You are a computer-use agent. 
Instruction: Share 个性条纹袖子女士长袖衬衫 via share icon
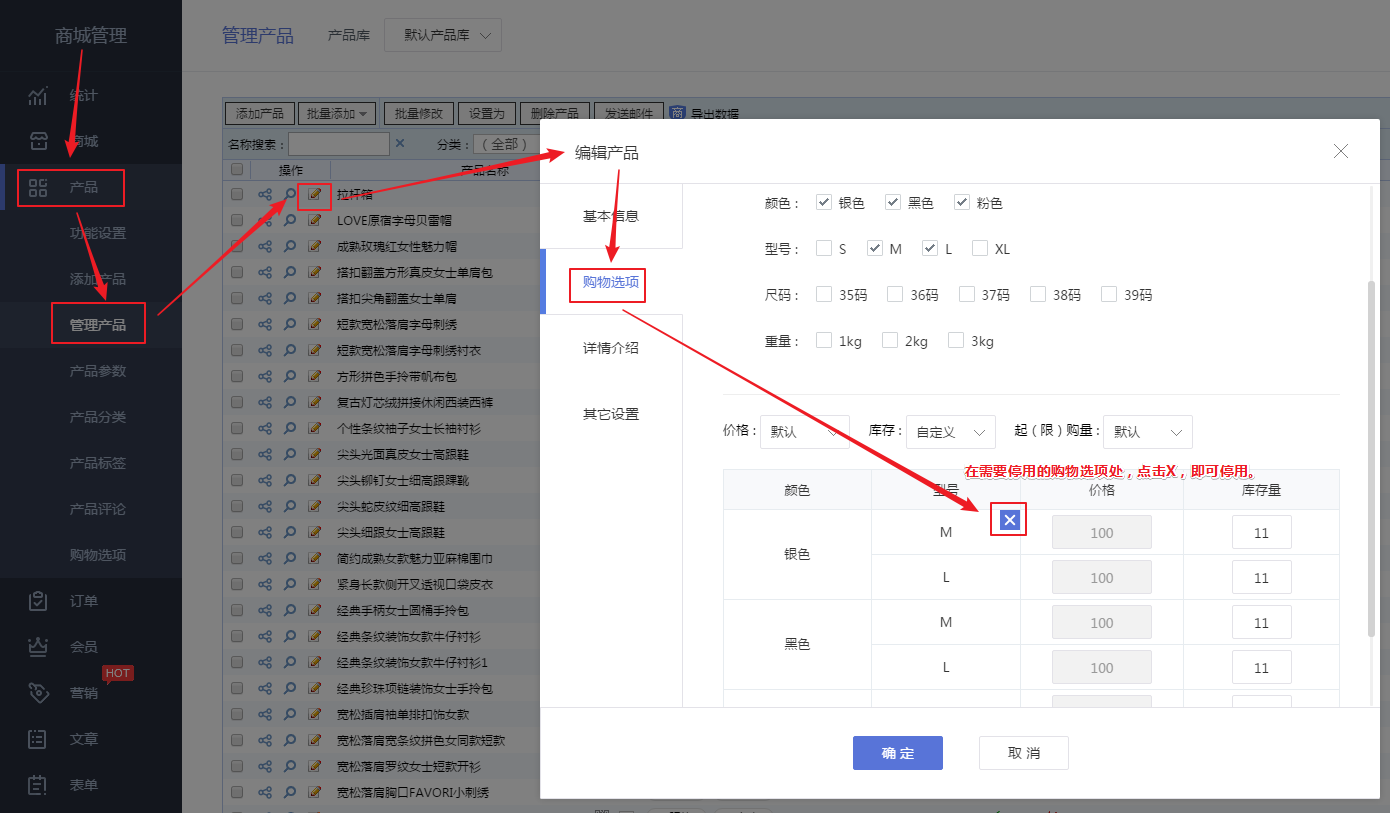click(x=265, y=428)
